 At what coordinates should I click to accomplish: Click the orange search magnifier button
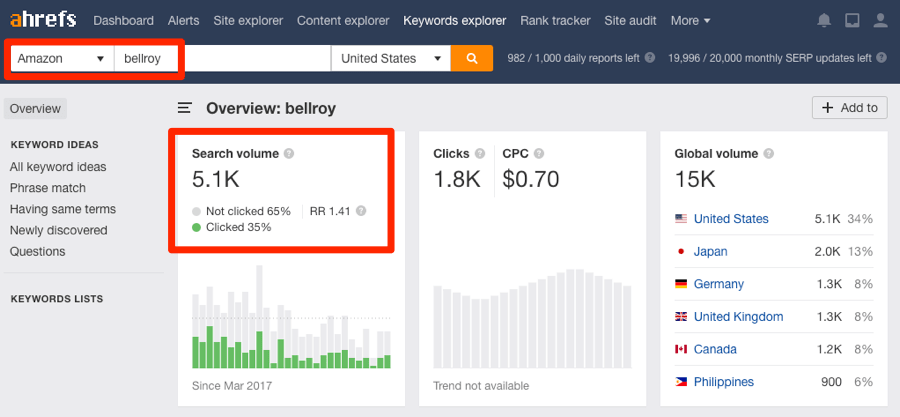pyautogui.click(x=472, y=59)
